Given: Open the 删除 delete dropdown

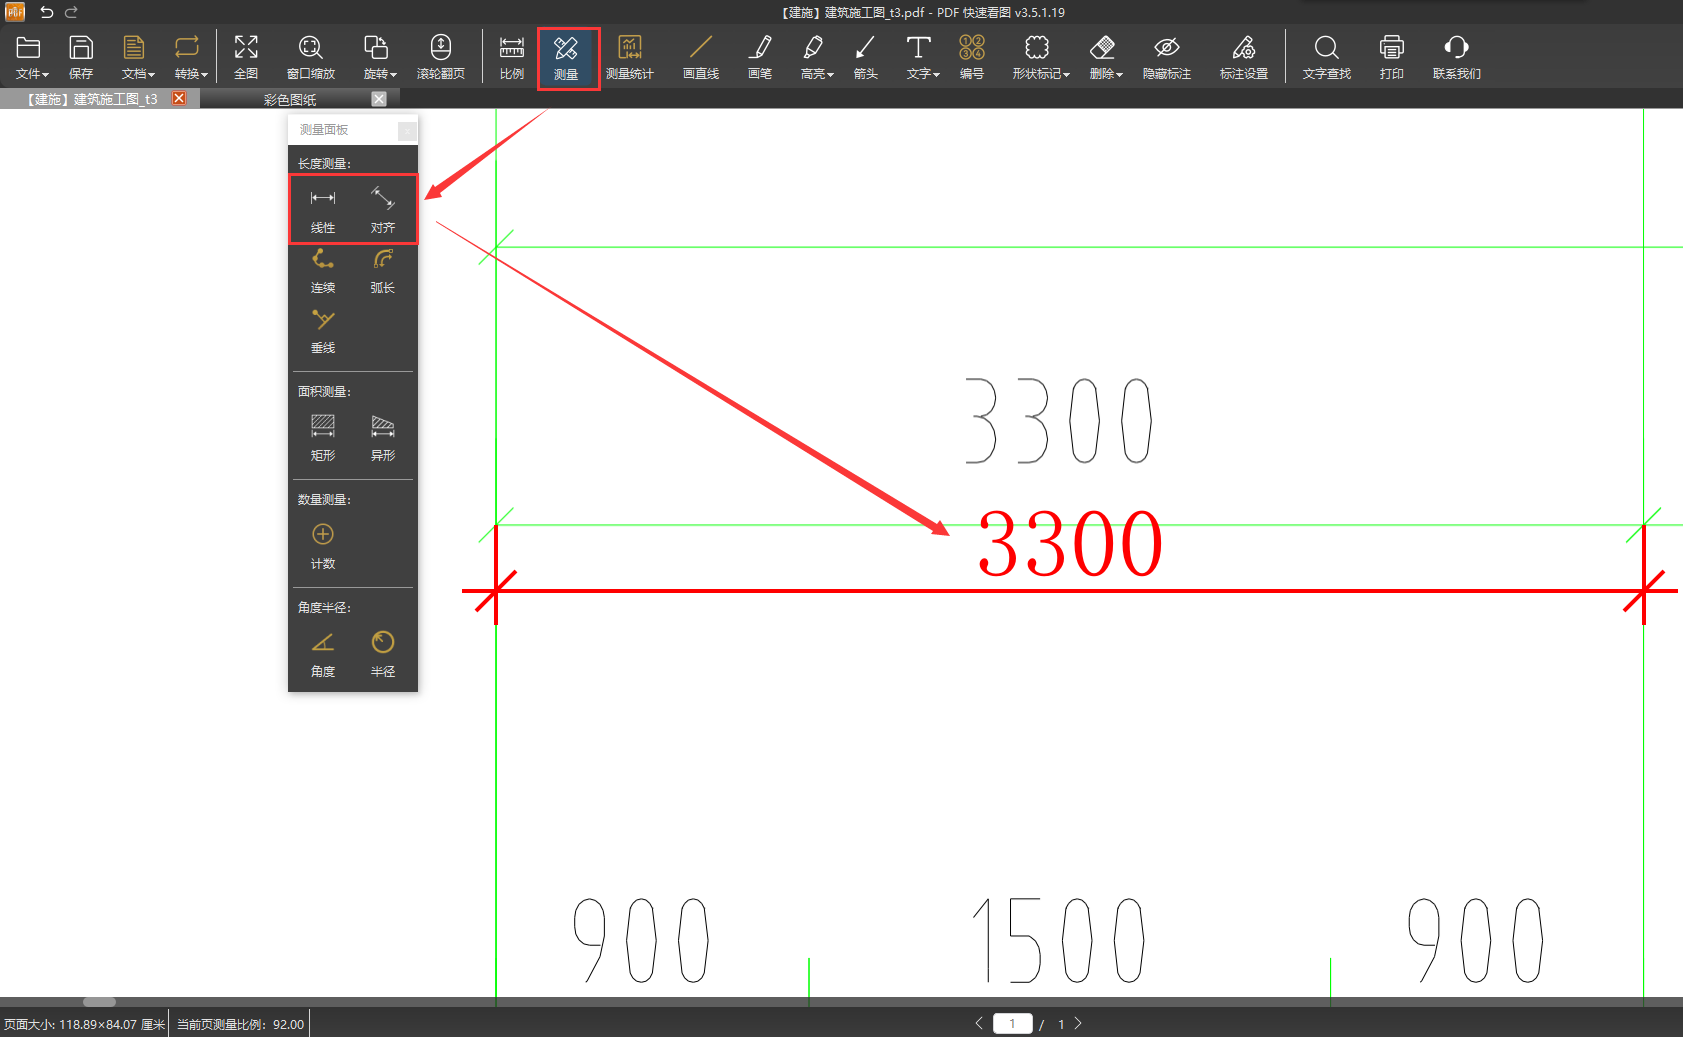Looking at the screenshot, I should pos(1105,58).
